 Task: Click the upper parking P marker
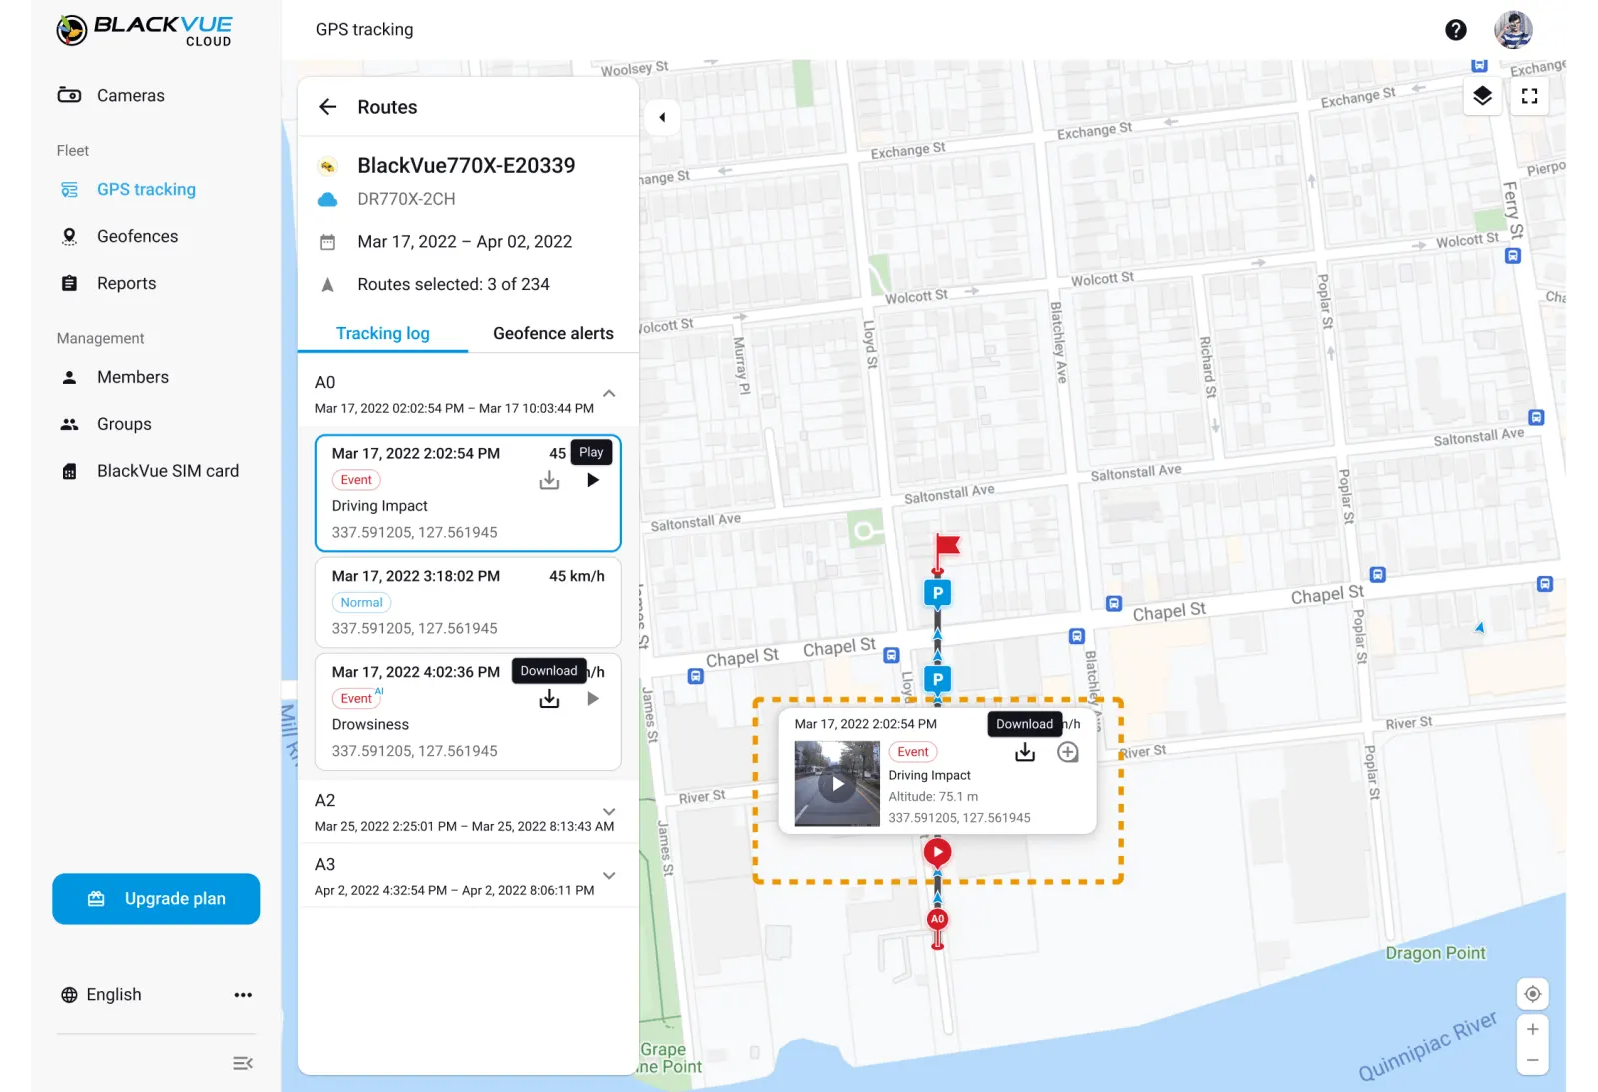tap(937, 593)
